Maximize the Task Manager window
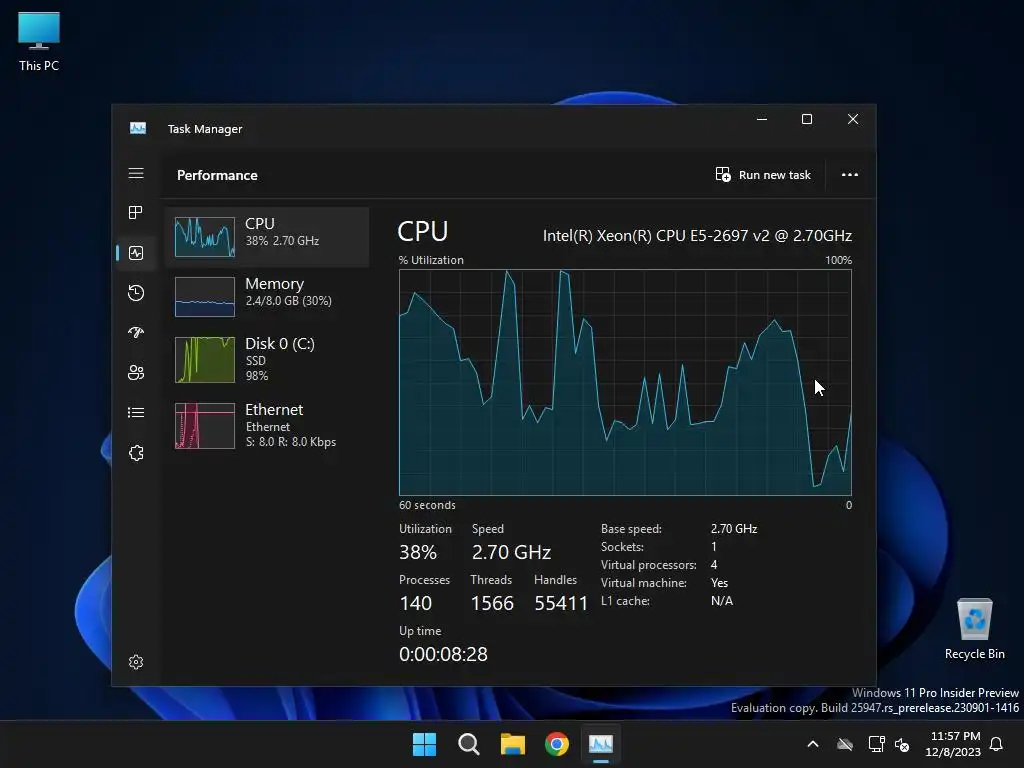The height and width of the screenshot is (768, 1024). click(807, 119)
